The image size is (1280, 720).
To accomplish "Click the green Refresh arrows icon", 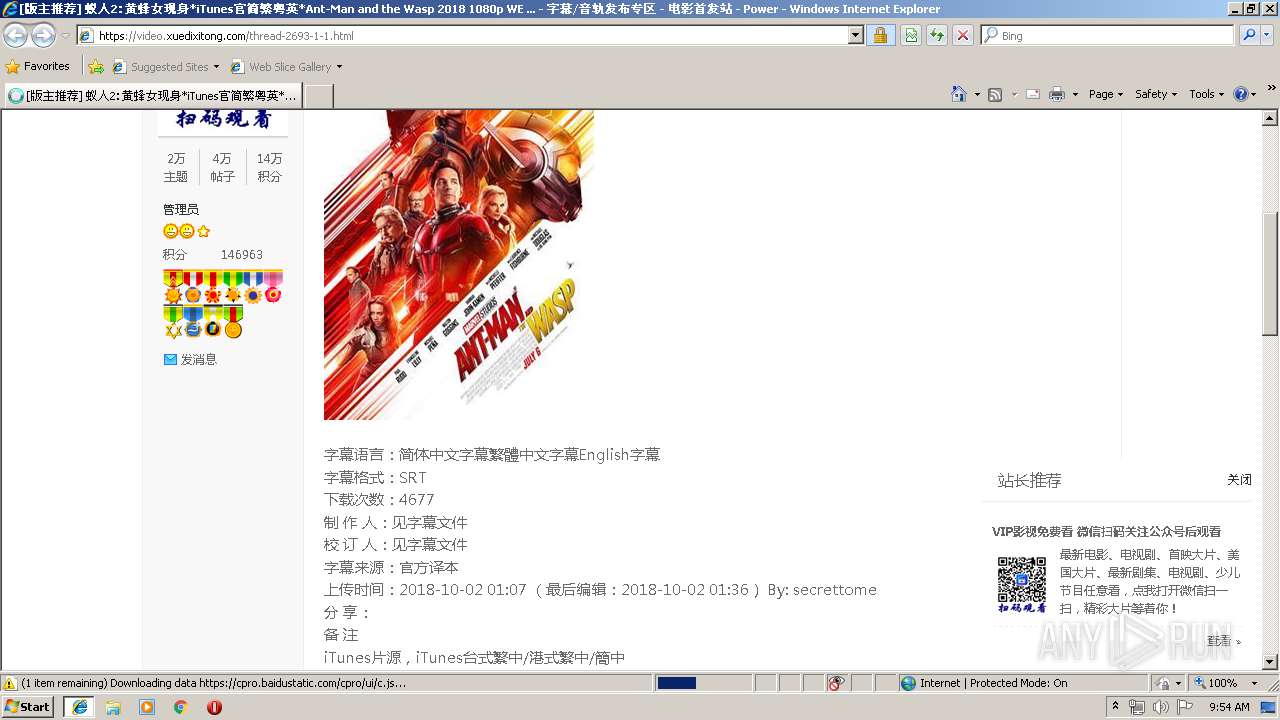I will (937, 35).
